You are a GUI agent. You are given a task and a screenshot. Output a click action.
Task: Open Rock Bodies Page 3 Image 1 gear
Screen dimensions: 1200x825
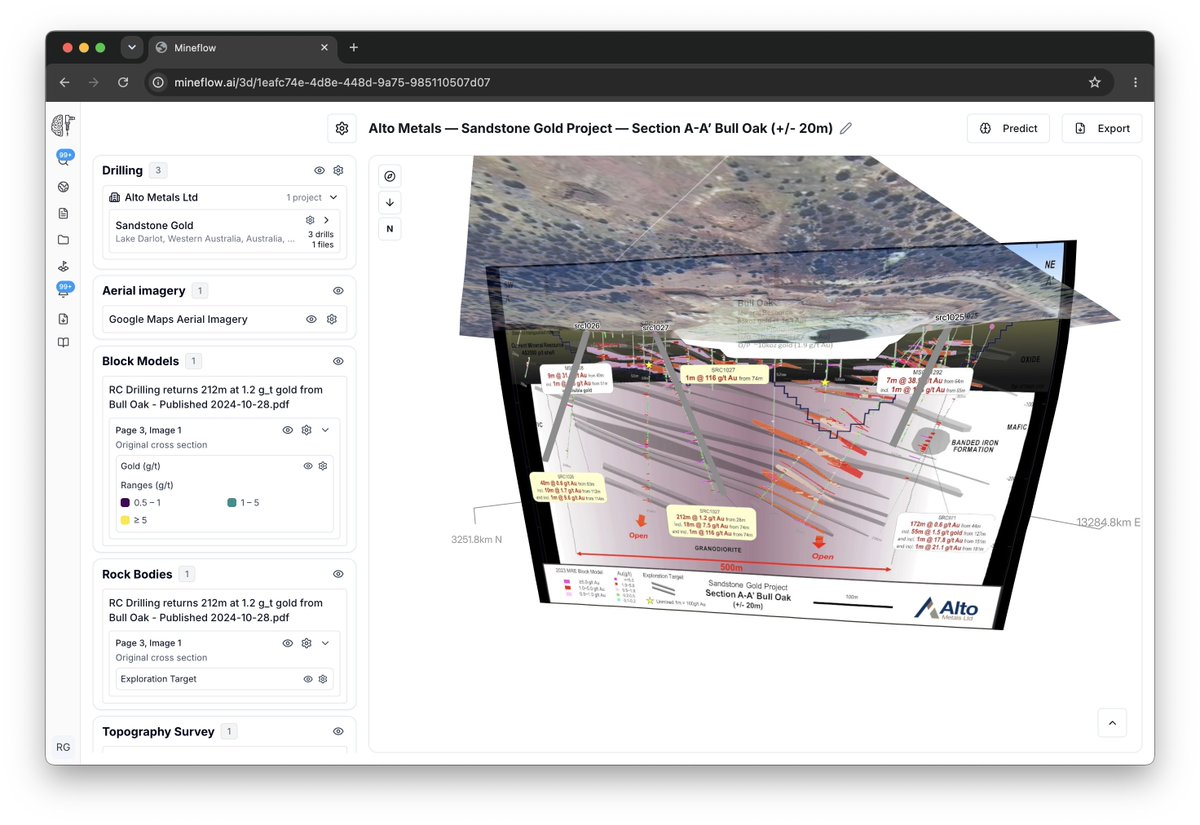[x=307, y=643]
